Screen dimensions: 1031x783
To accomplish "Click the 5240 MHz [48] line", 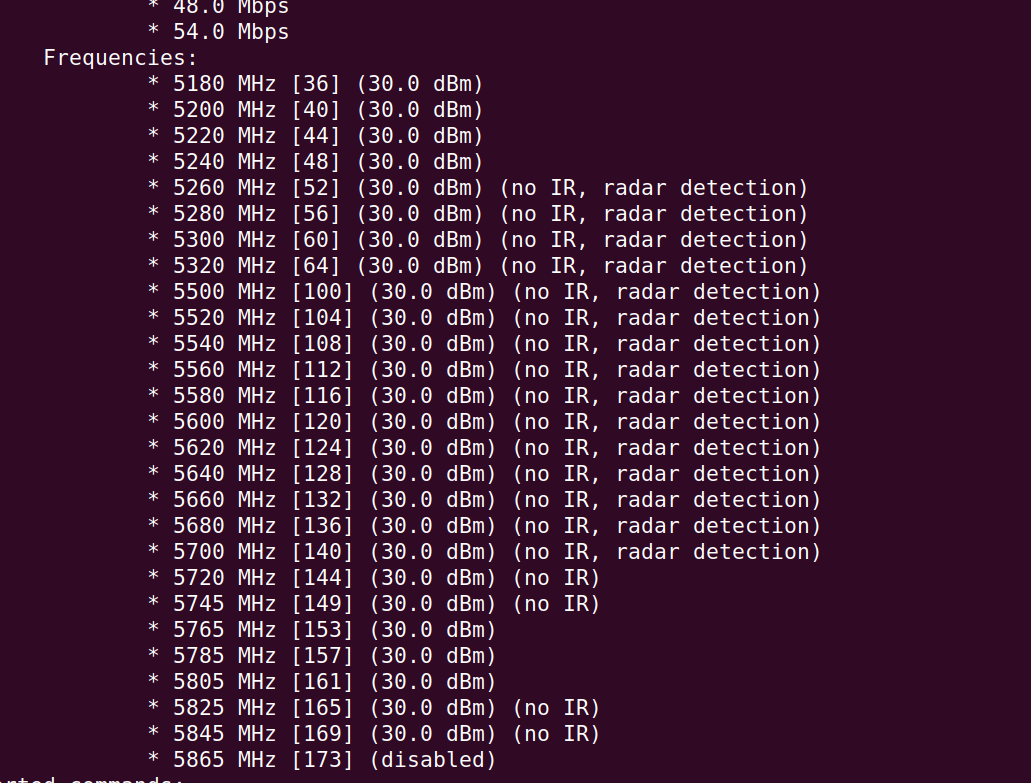I will [x=316, y=162].
